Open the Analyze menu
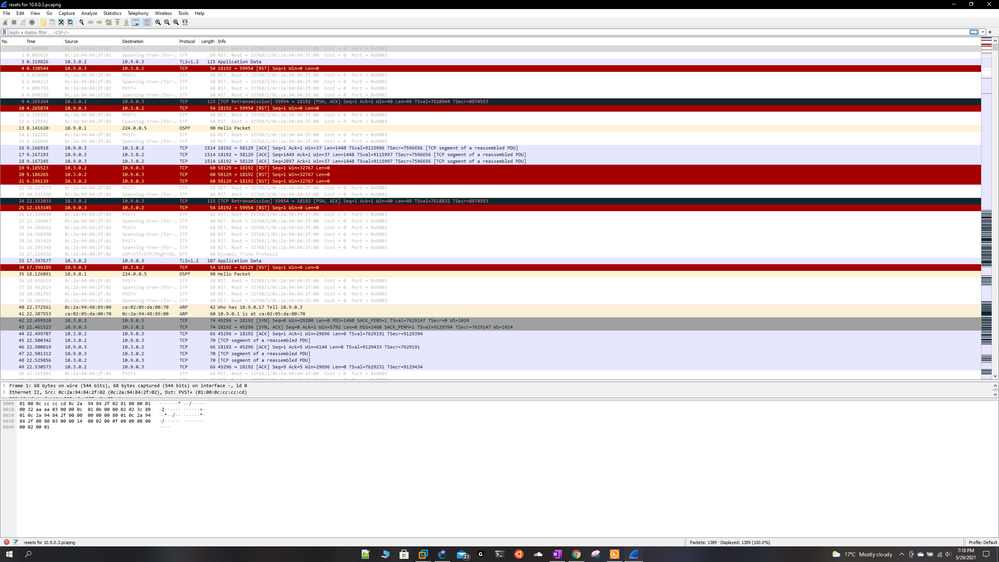This screenshot has height=562, width=999. 89,13
